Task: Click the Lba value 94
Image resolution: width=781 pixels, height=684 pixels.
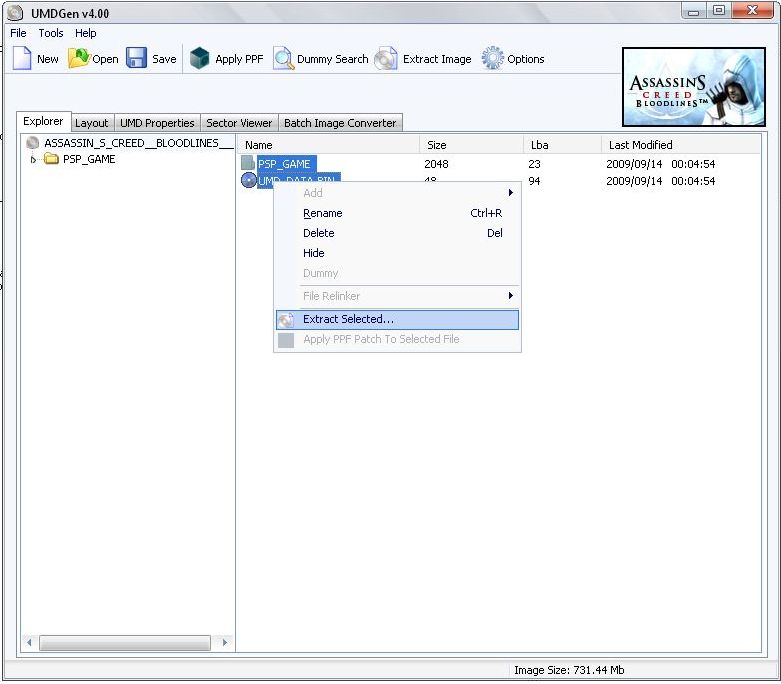Action: coord(534,181)
